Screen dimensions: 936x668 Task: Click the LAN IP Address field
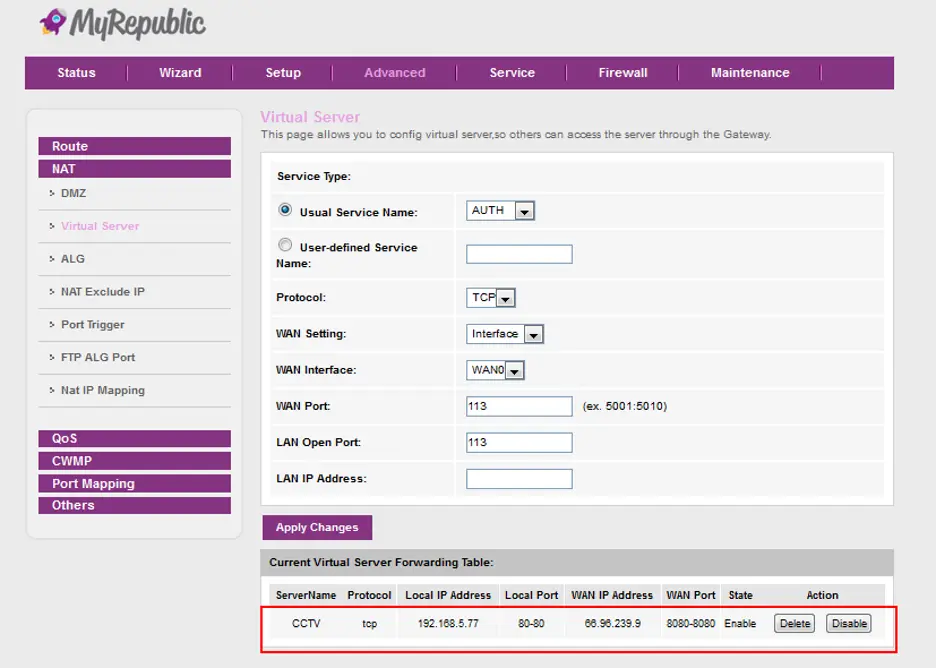(x=519, y=479)
